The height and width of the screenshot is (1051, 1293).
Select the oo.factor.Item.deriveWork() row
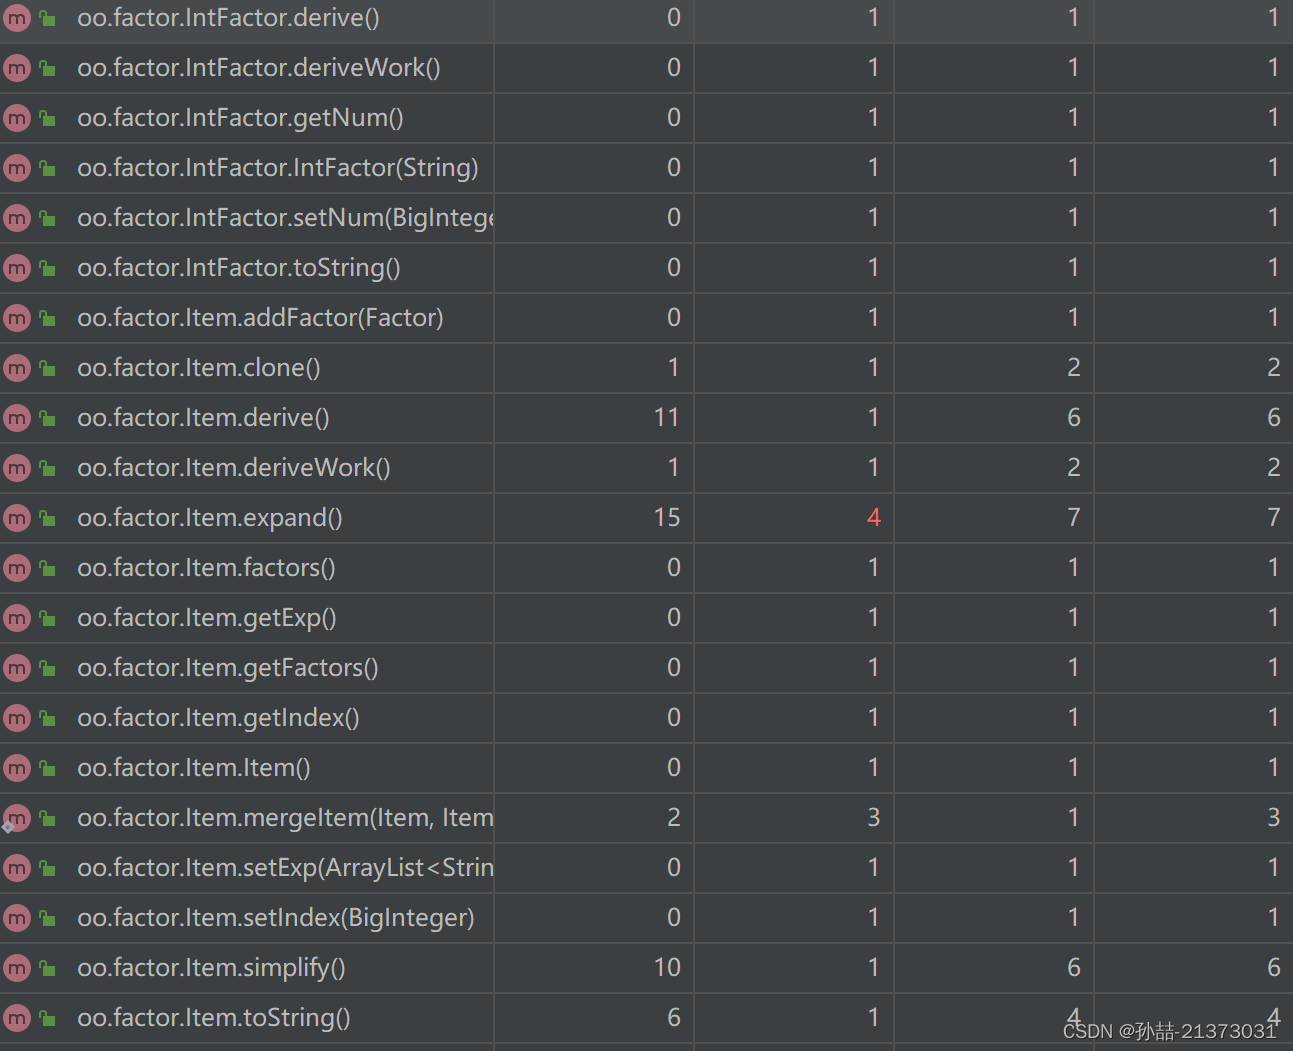(646, 468)
